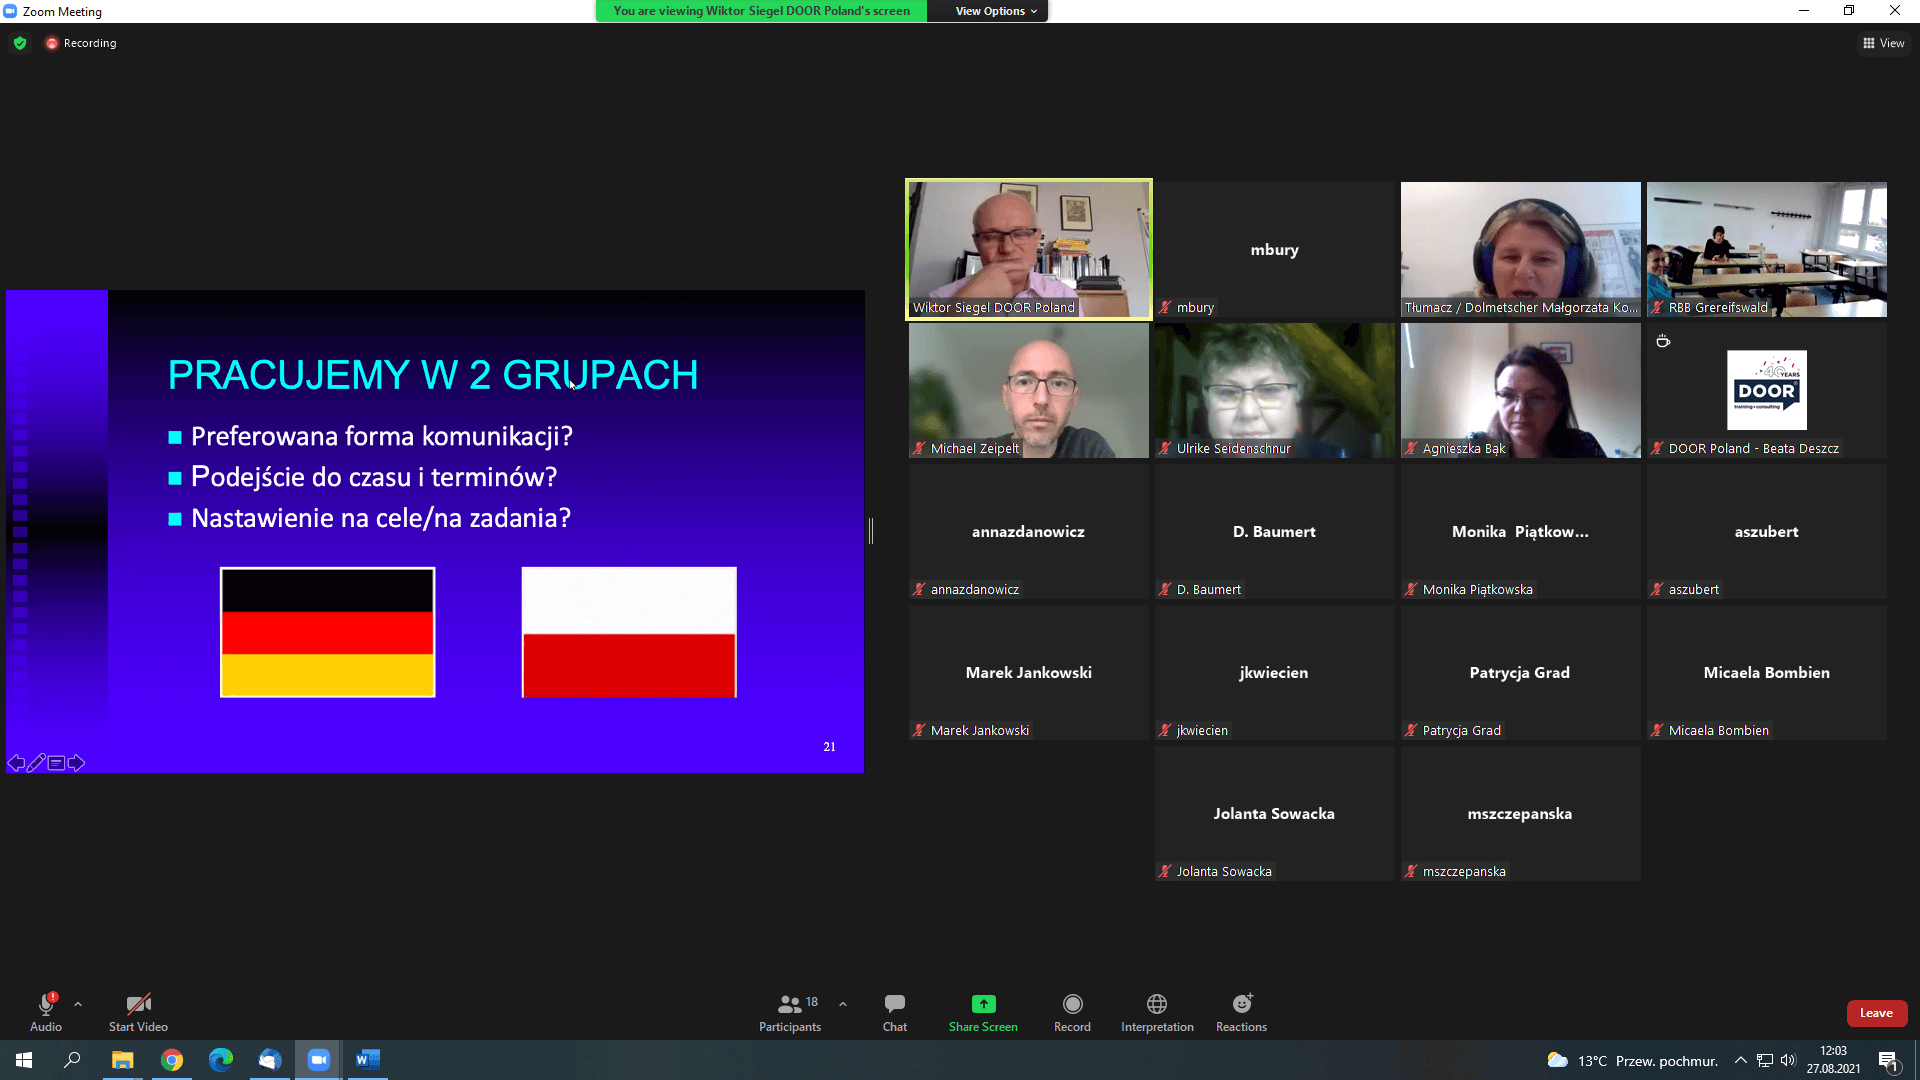Screen dimensions: 1920x1080
Task: Click the green encryption shield icon
Action: (x=20, y=43)
